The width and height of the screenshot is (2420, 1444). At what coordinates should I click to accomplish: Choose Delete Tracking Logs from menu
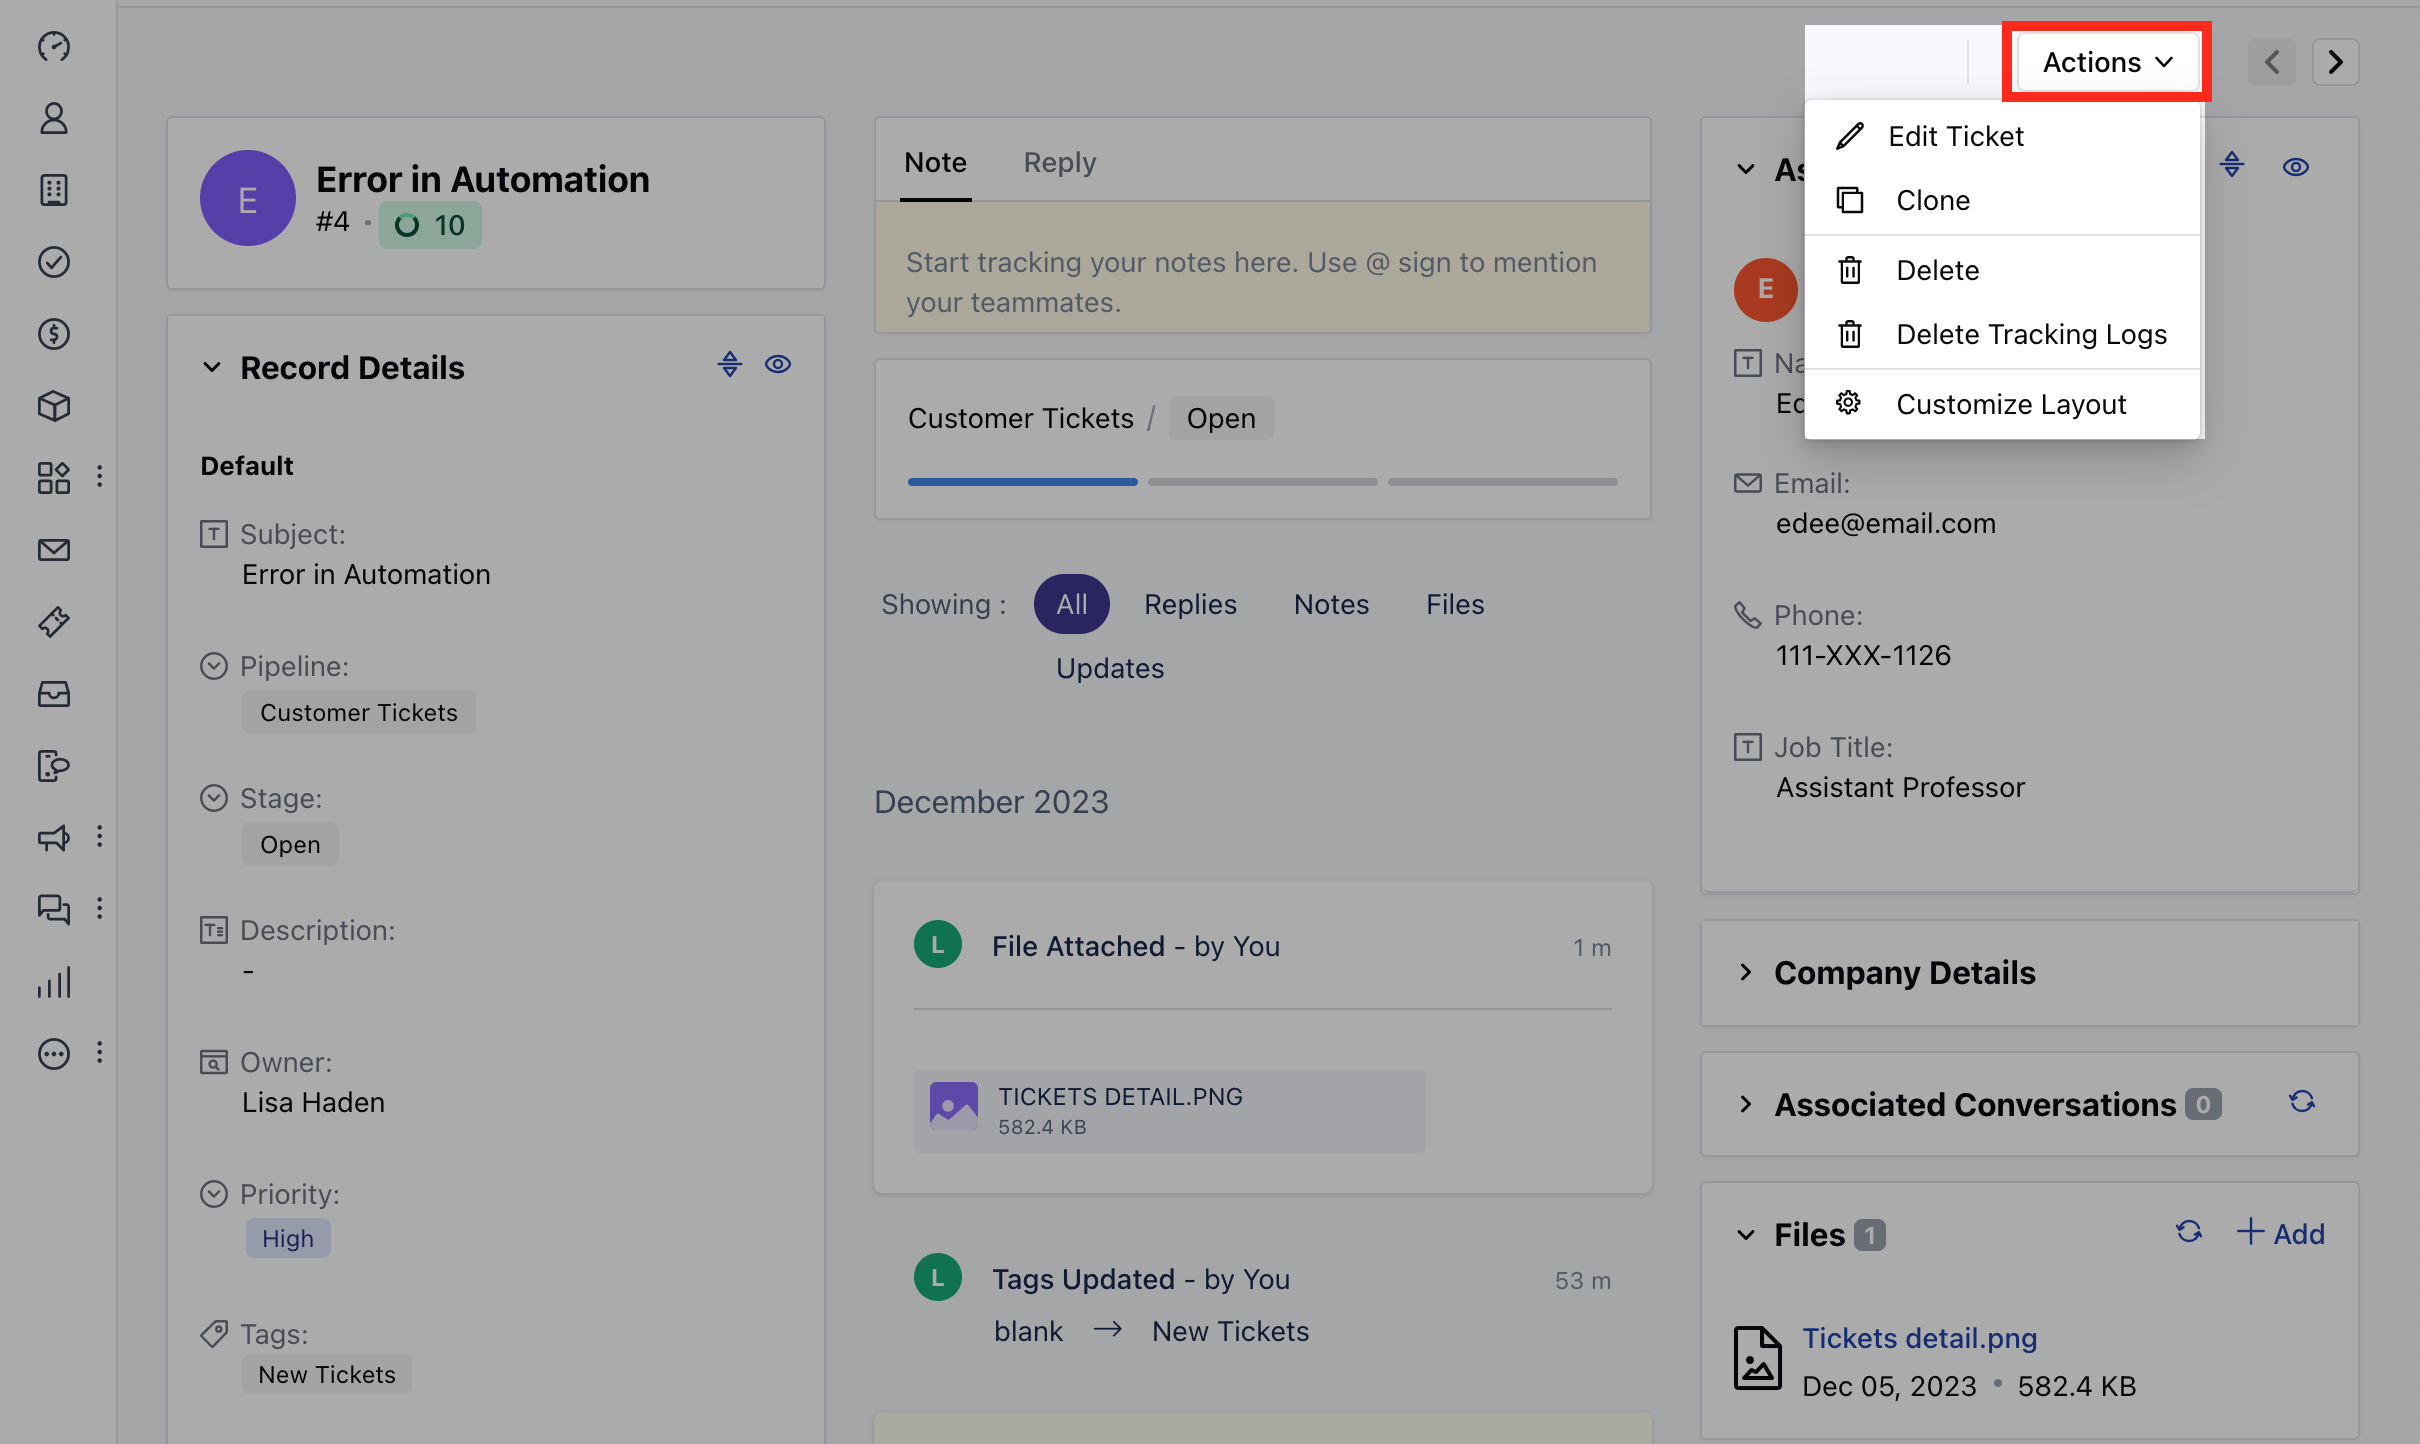coord(2030,334)
